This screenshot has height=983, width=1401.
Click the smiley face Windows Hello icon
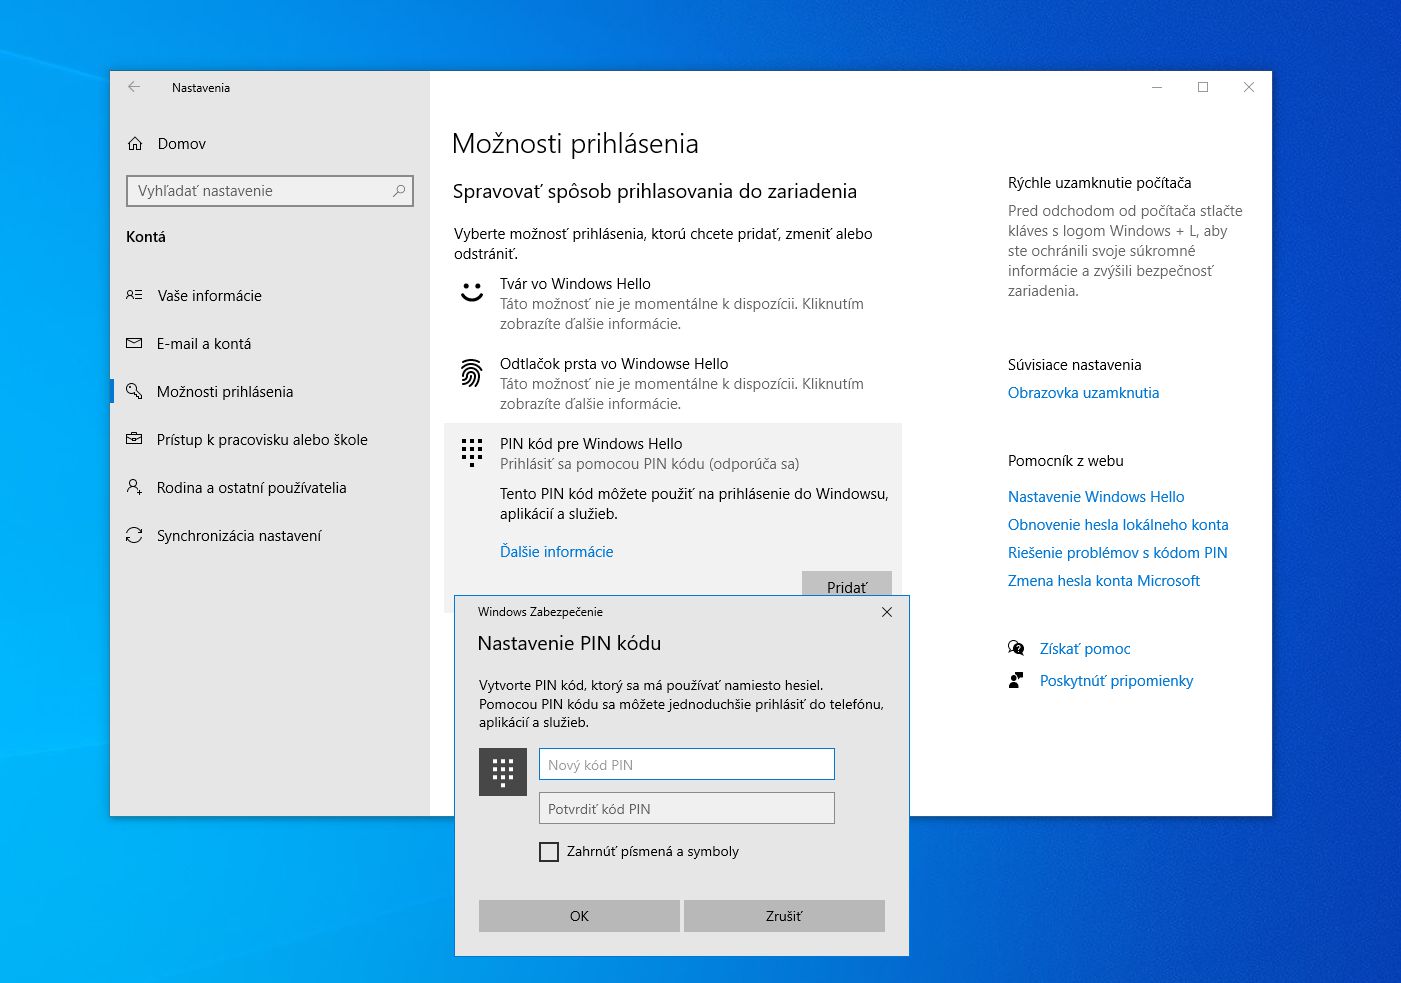[x=472, y=291]
